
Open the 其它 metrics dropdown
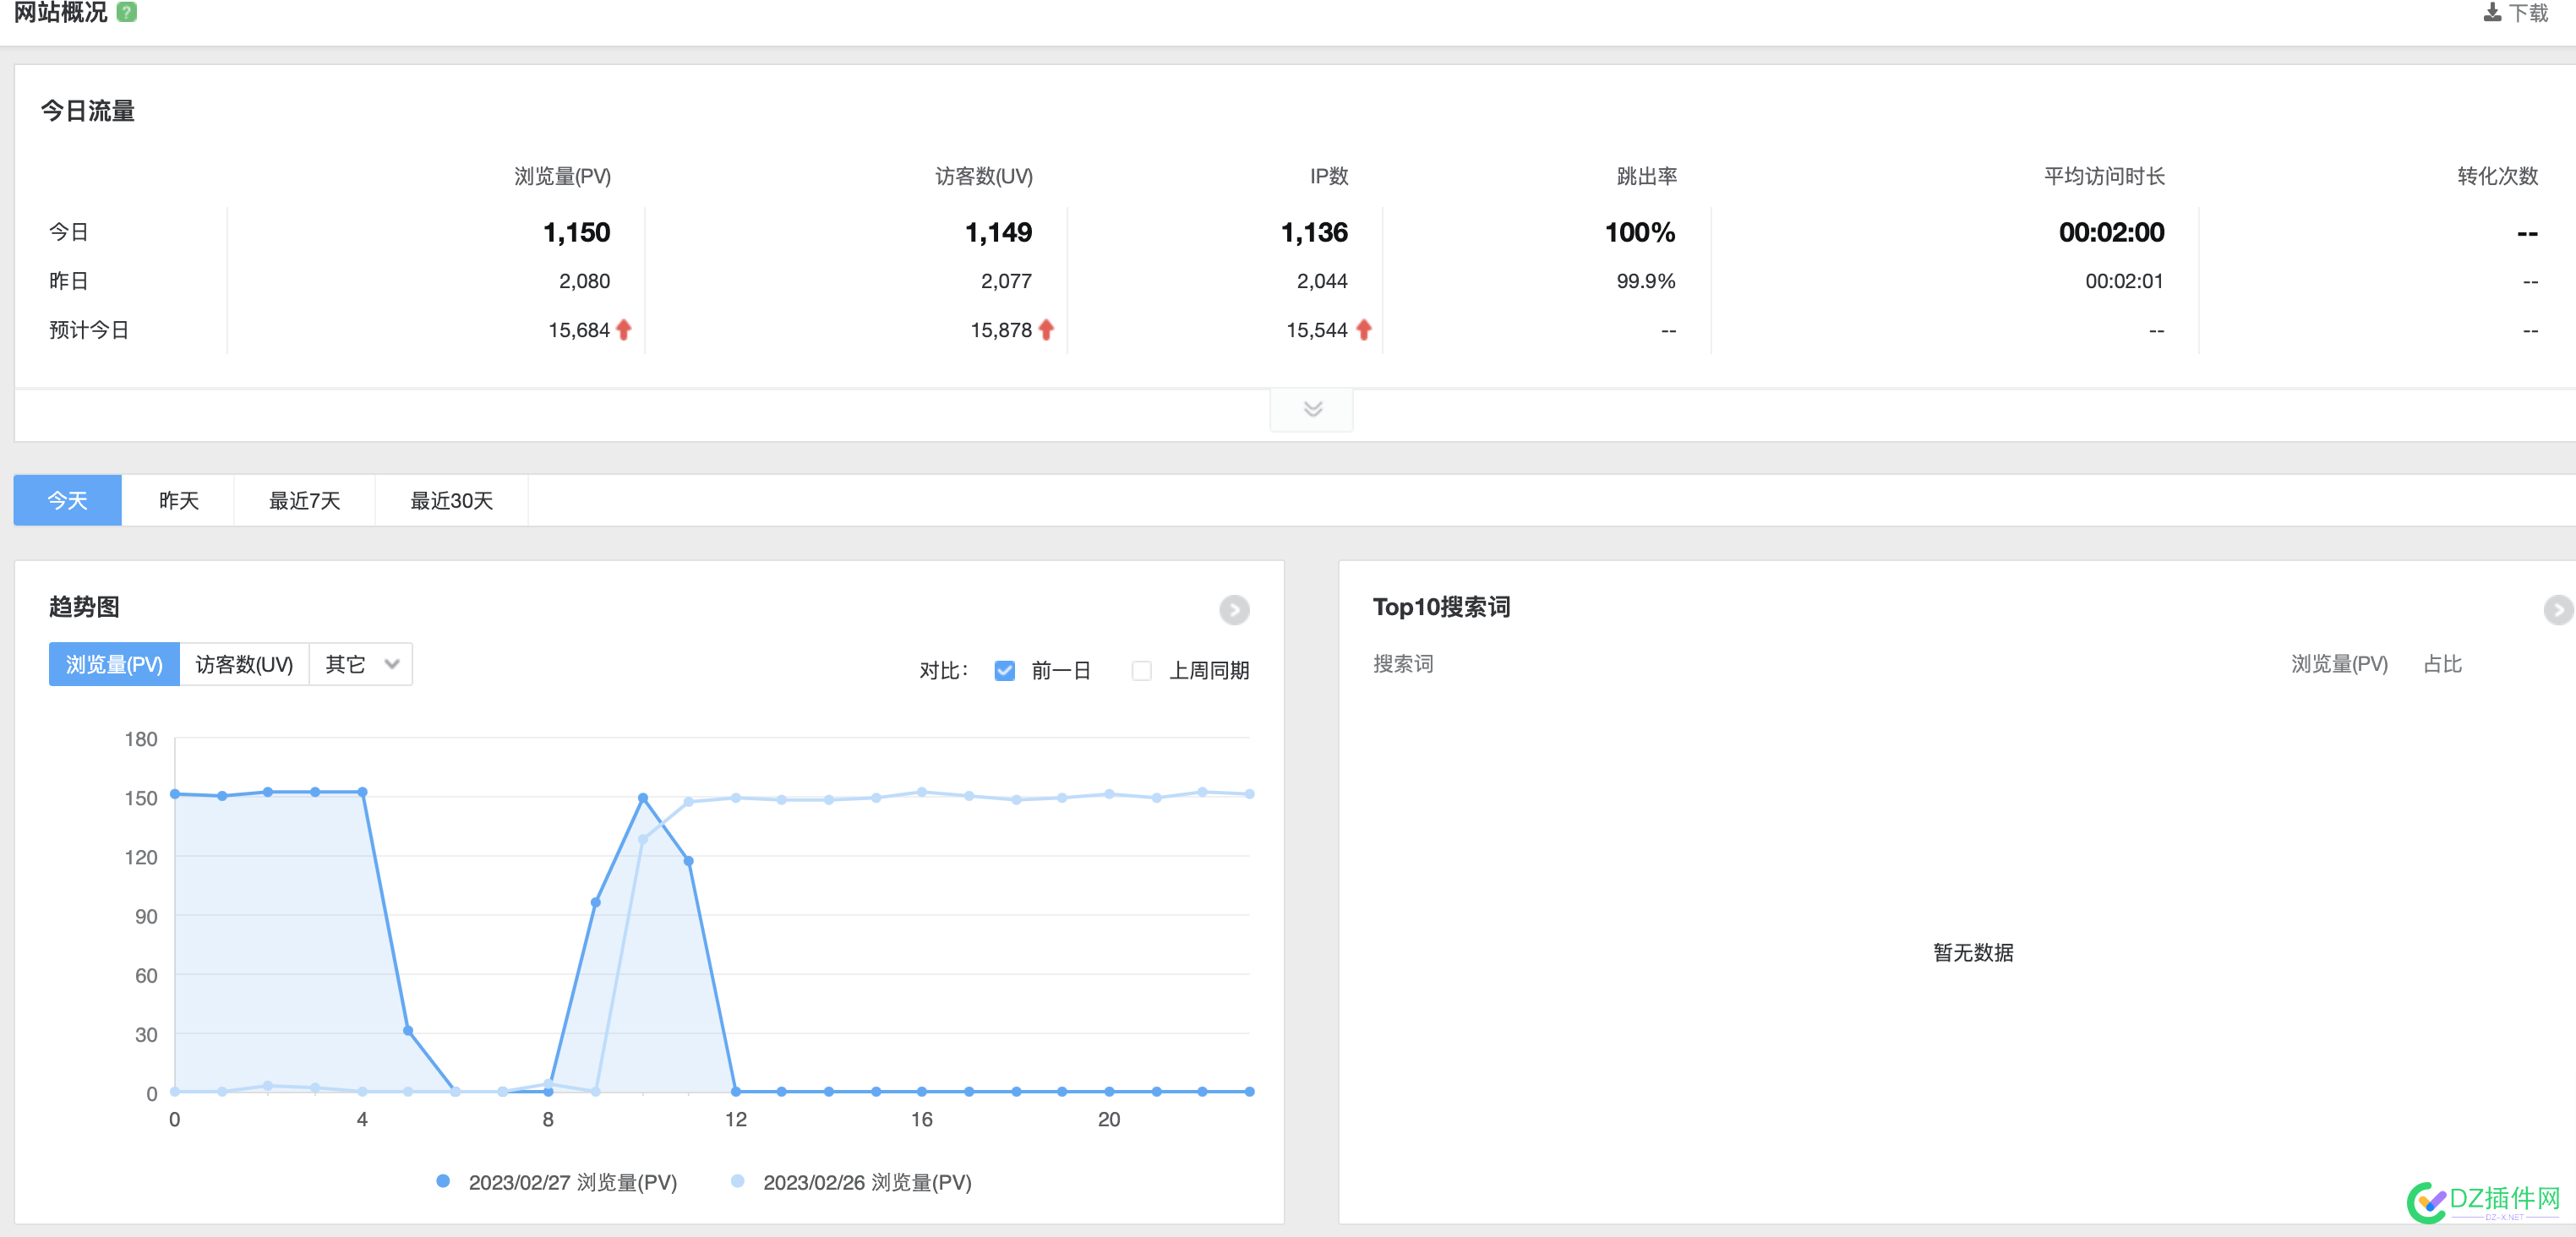[x=362, y=664]
